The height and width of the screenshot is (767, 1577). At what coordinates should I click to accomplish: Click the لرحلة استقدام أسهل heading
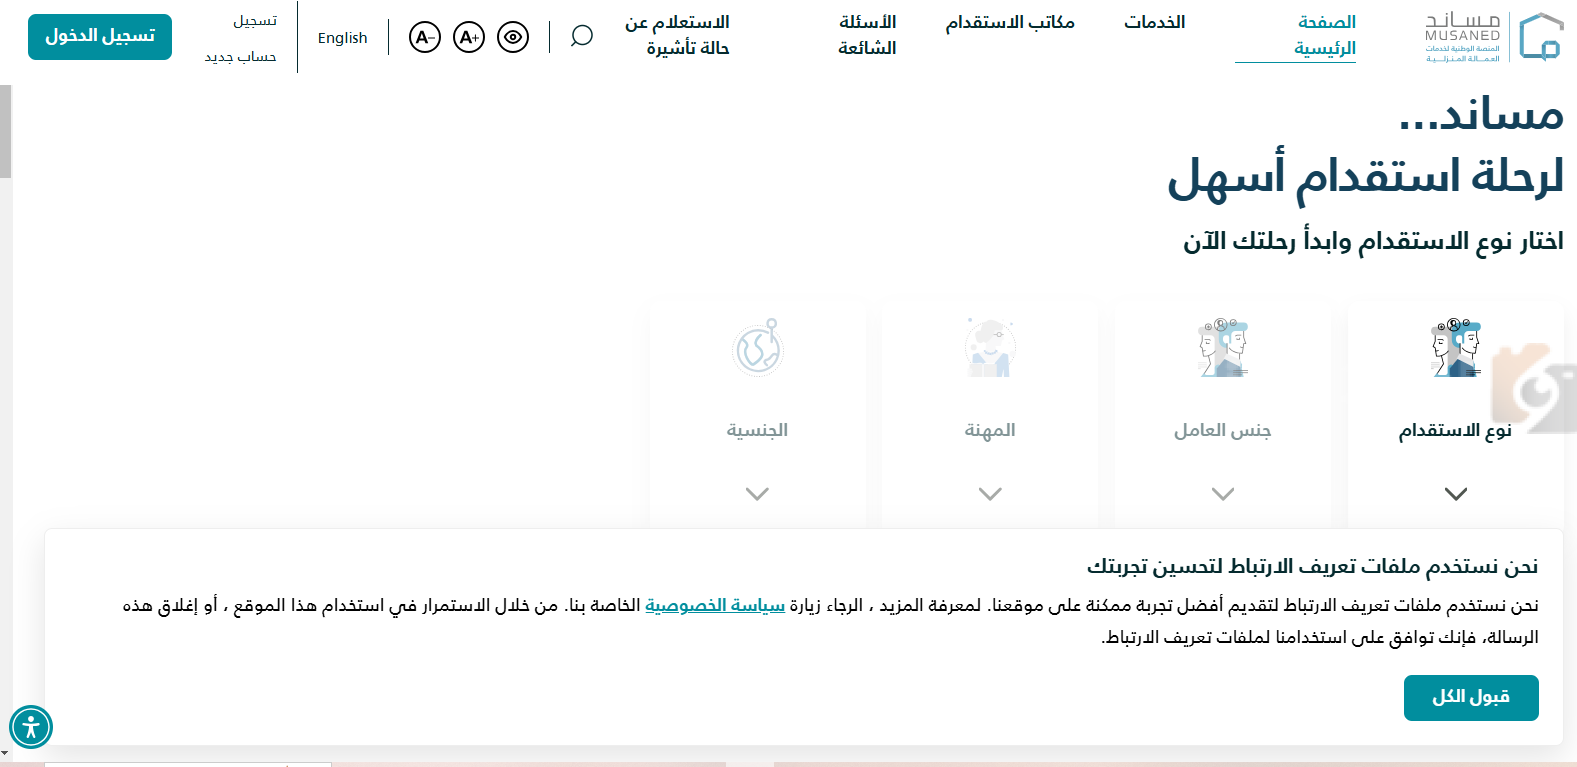pos(1365,177)
